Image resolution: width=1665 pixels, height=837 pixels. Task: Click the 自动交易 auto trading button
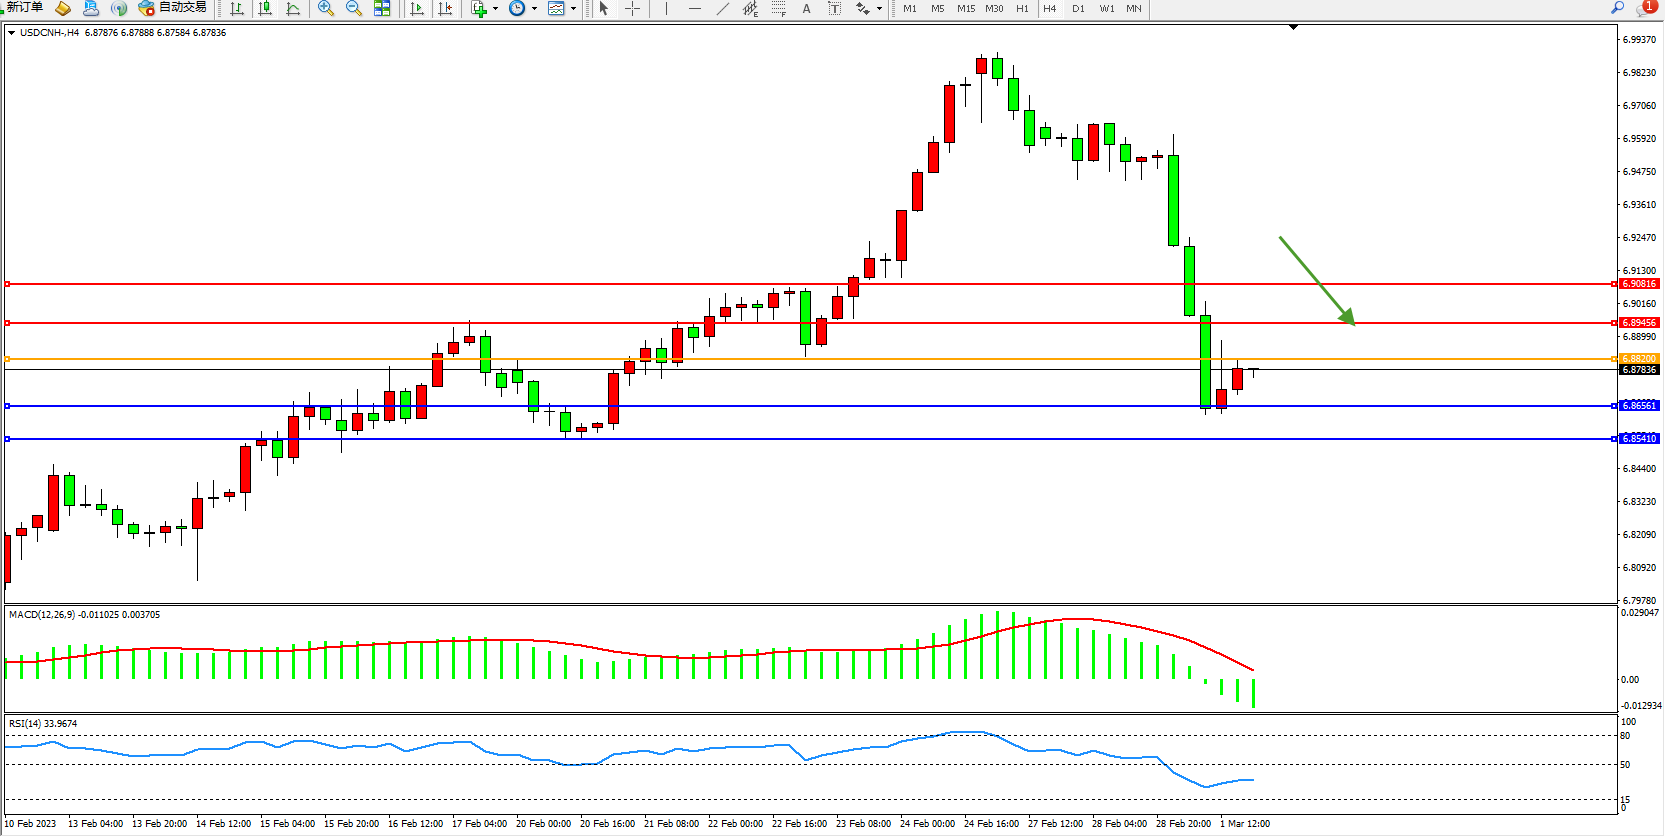click(173, 8)
